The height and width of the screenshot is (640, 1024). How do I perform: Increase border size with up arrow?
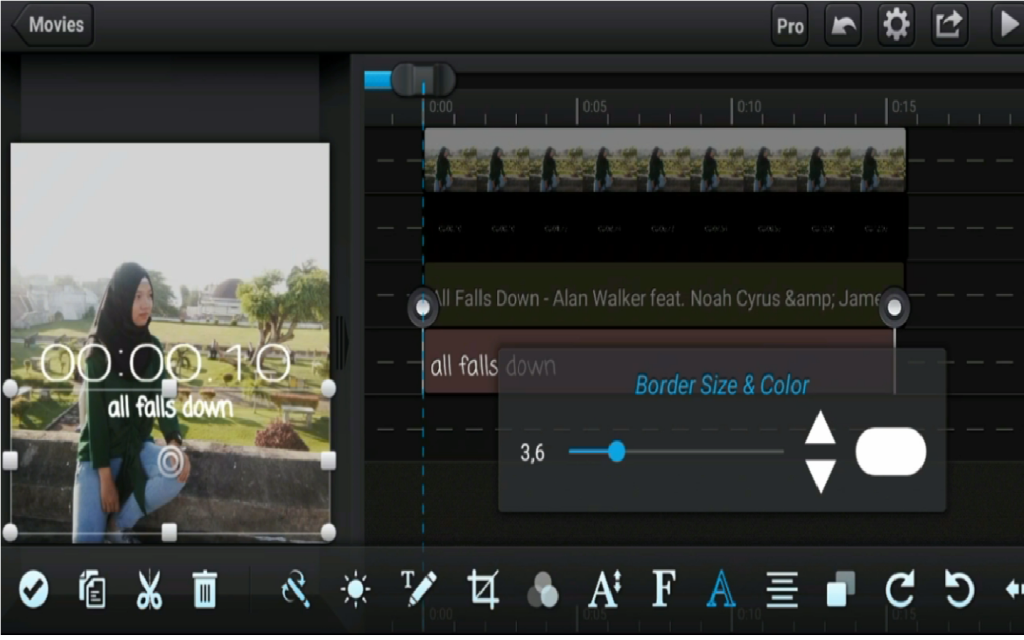click(x=820, y=428)
